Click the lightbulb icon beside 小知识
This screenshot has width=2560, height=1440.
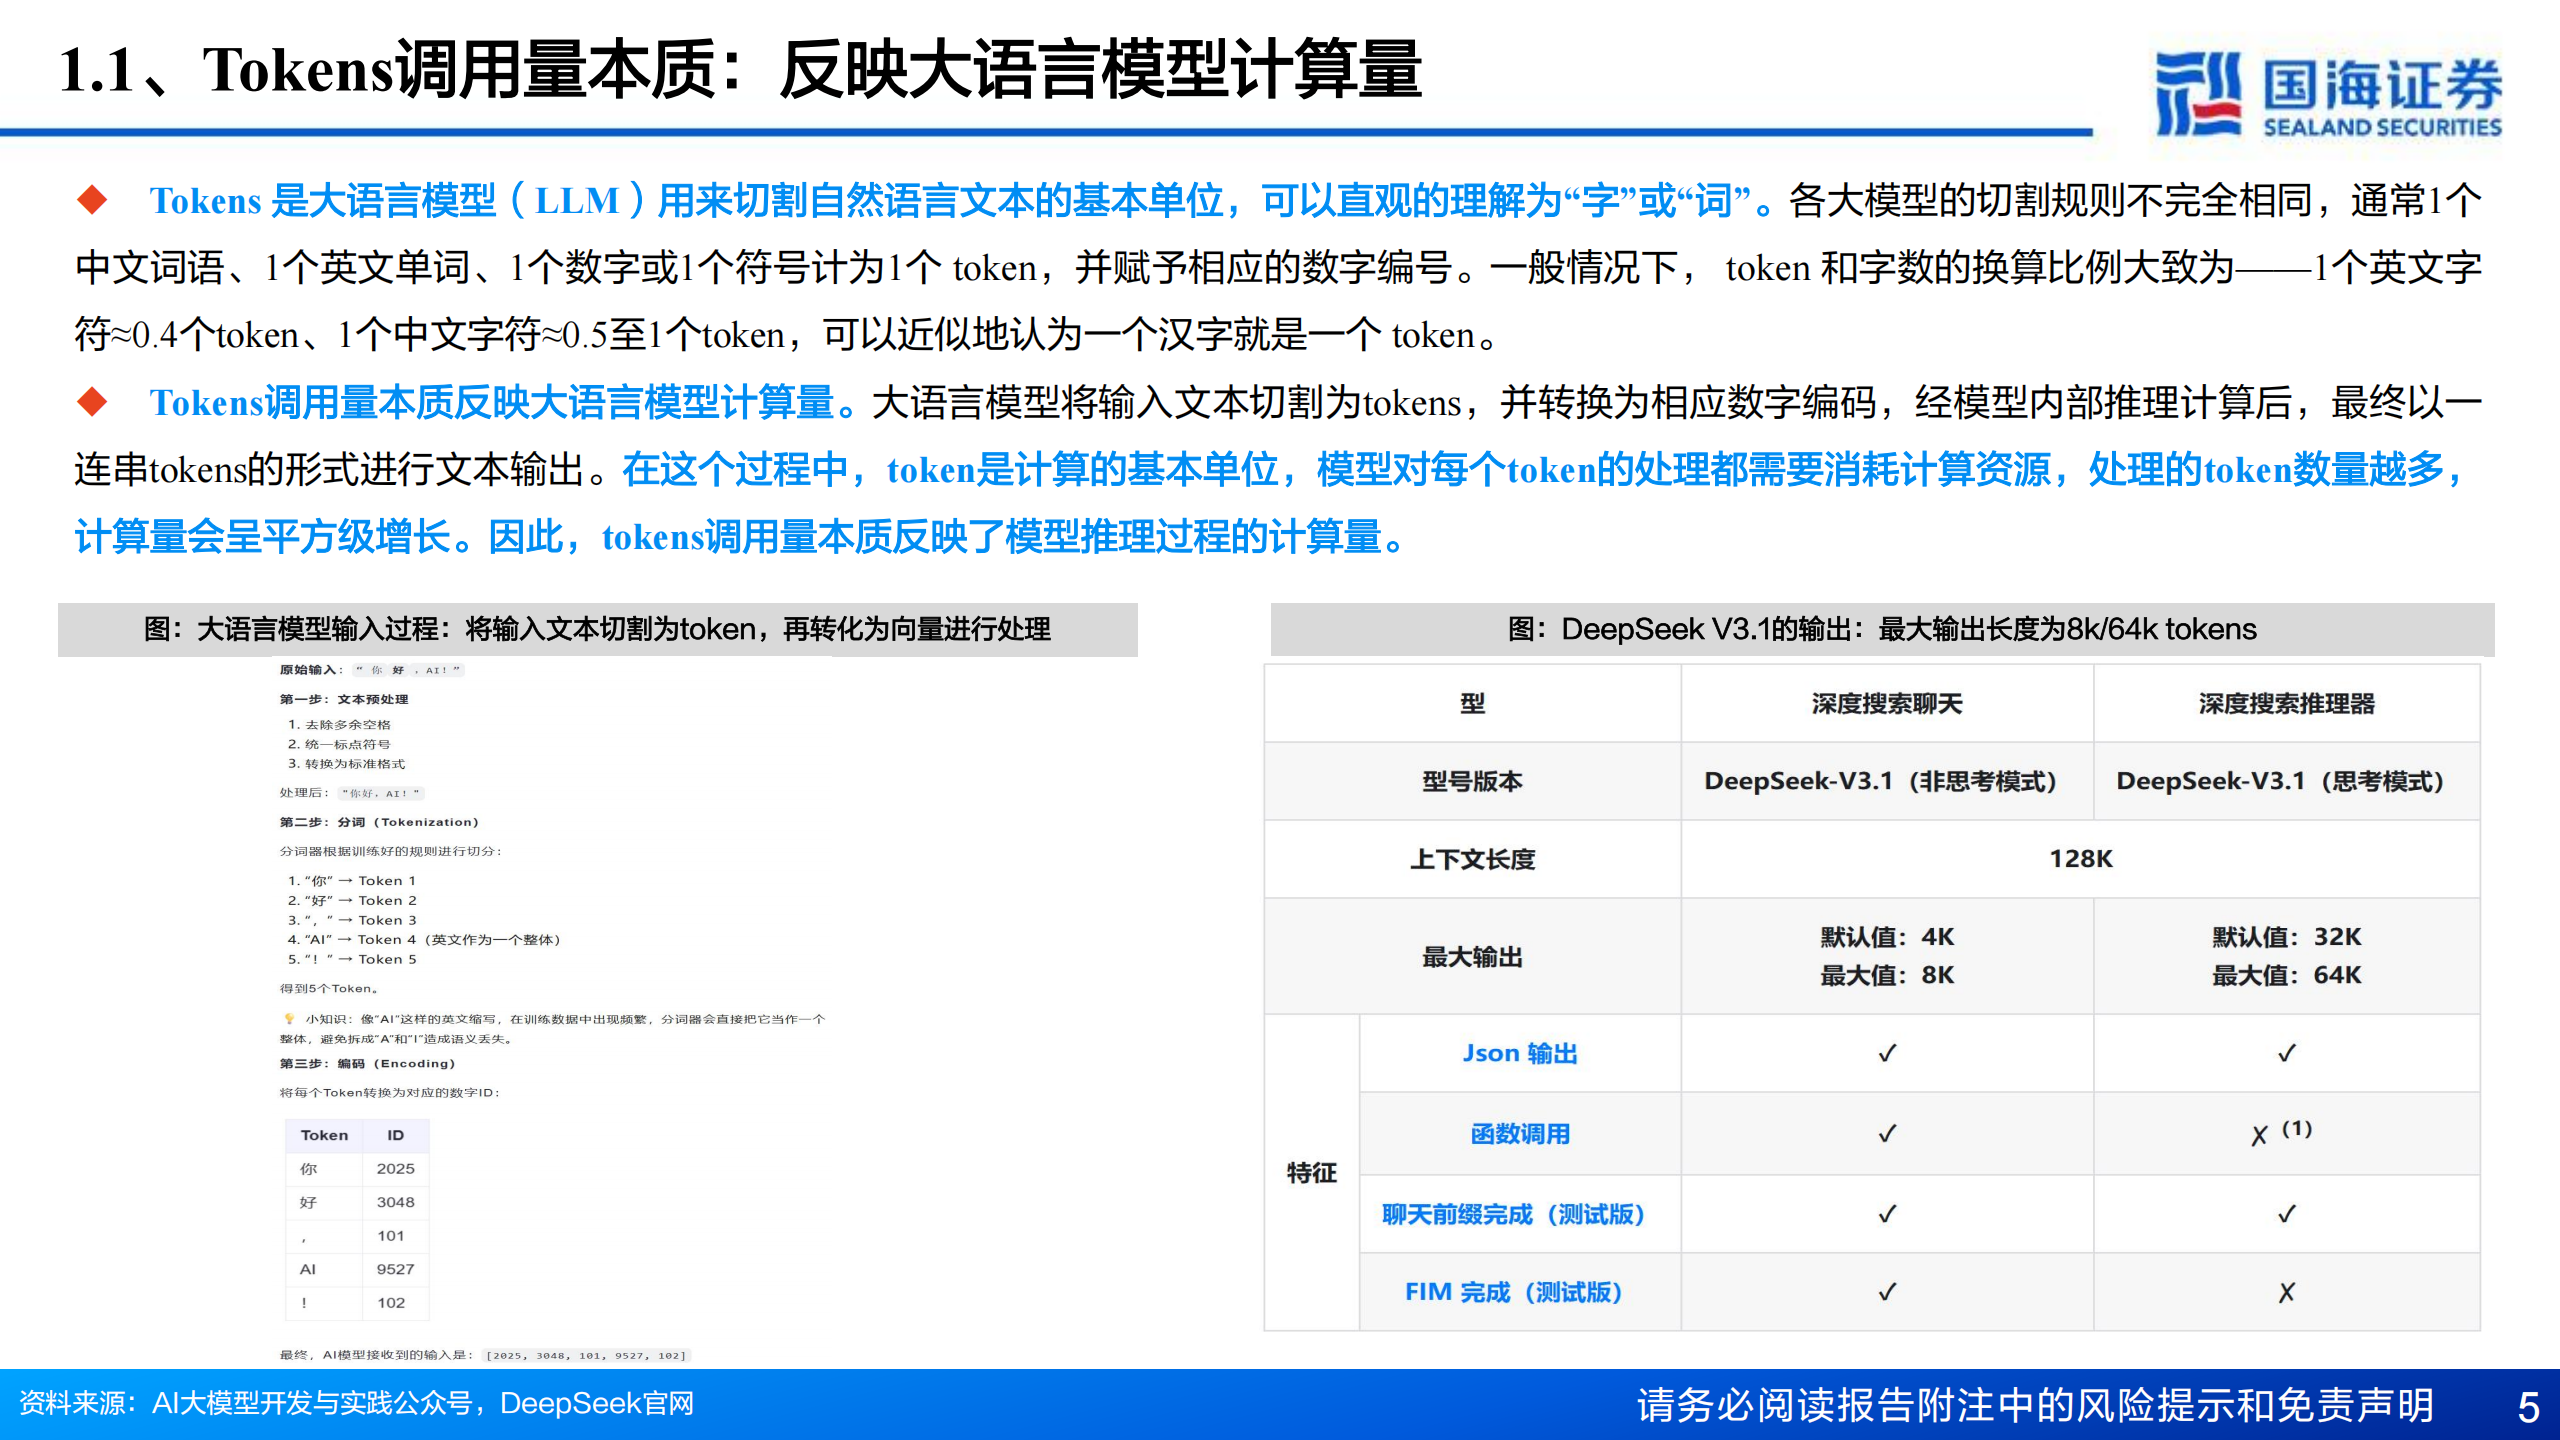tap(289, 1019)
